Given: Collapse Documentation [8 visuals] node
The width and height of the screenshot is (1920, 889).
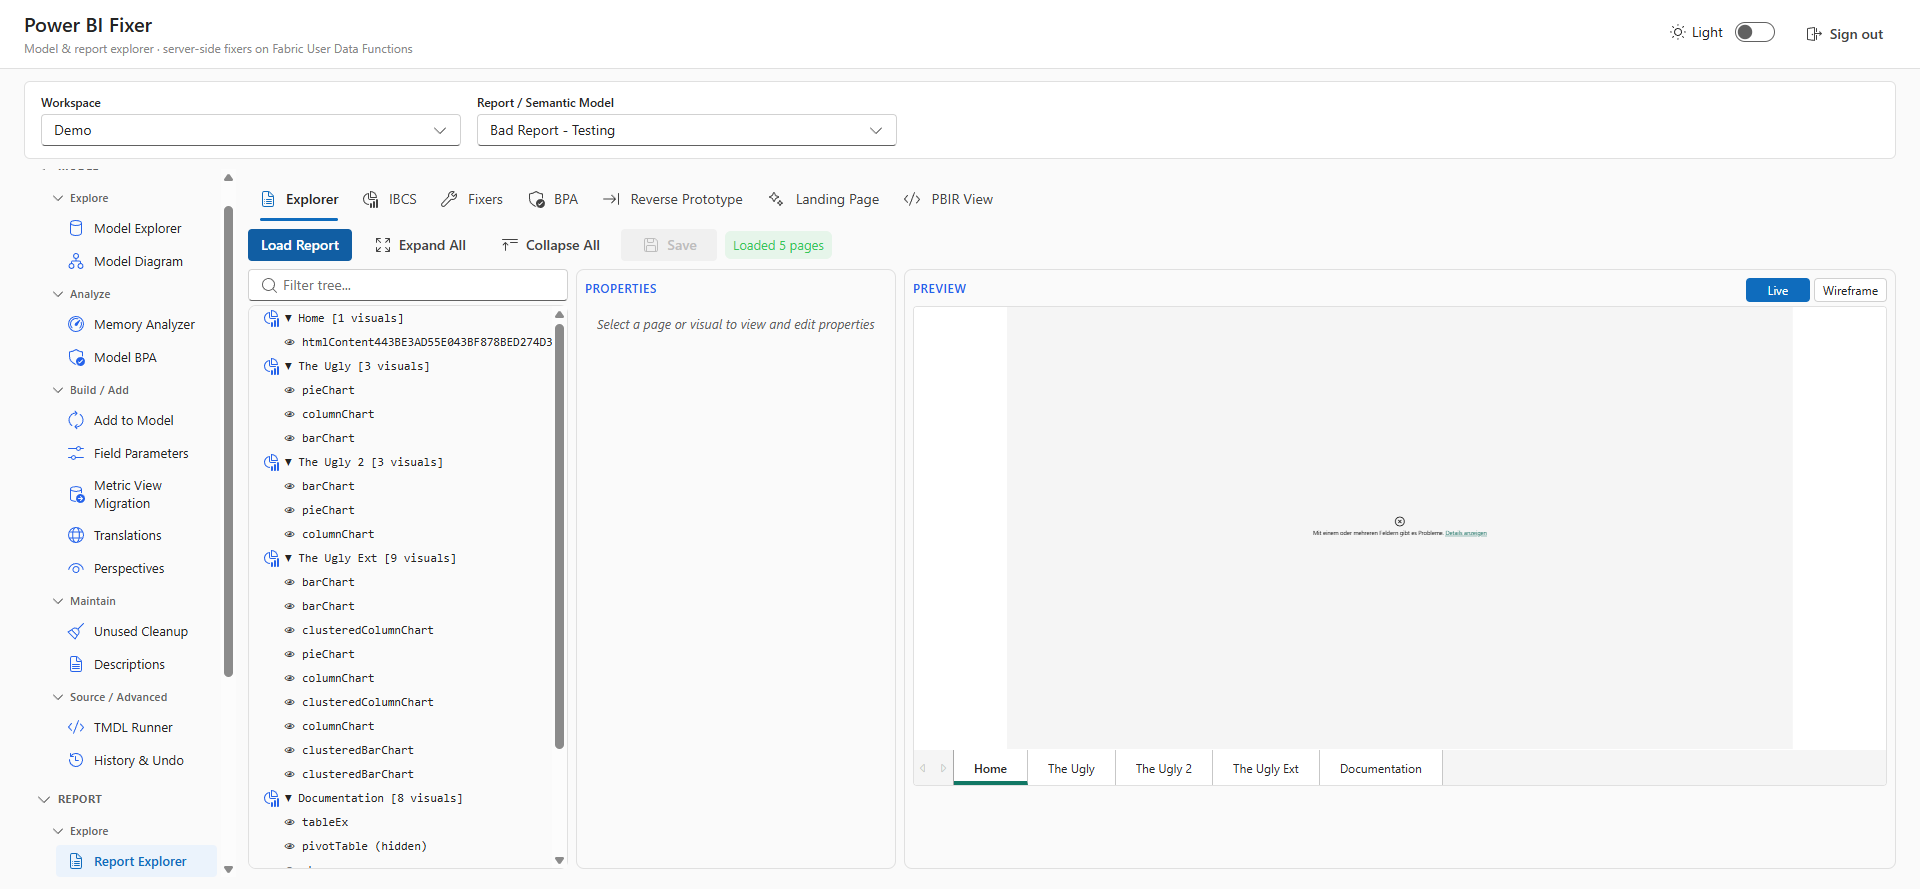Looking at the screenshot, I should [x=288, y=798].
